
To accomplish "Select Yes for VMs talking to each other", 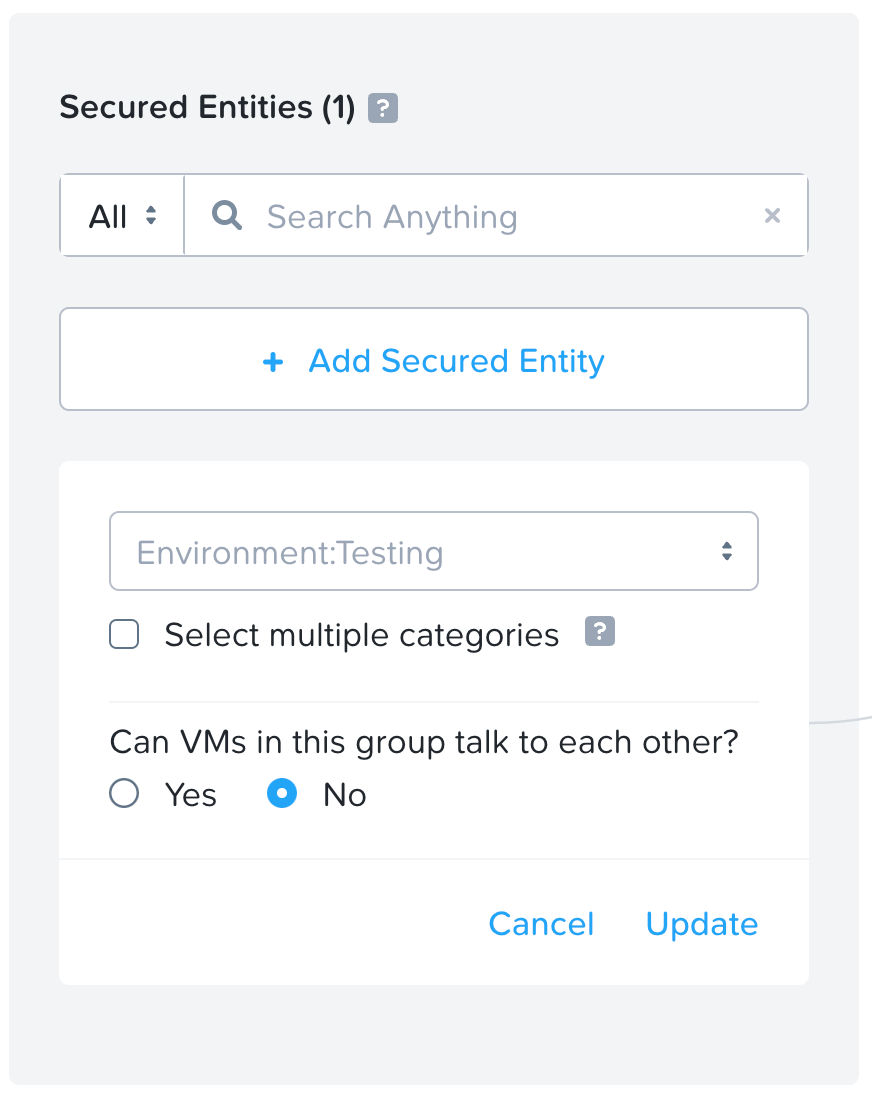I will pyautogui.click(x=124, y=793).
